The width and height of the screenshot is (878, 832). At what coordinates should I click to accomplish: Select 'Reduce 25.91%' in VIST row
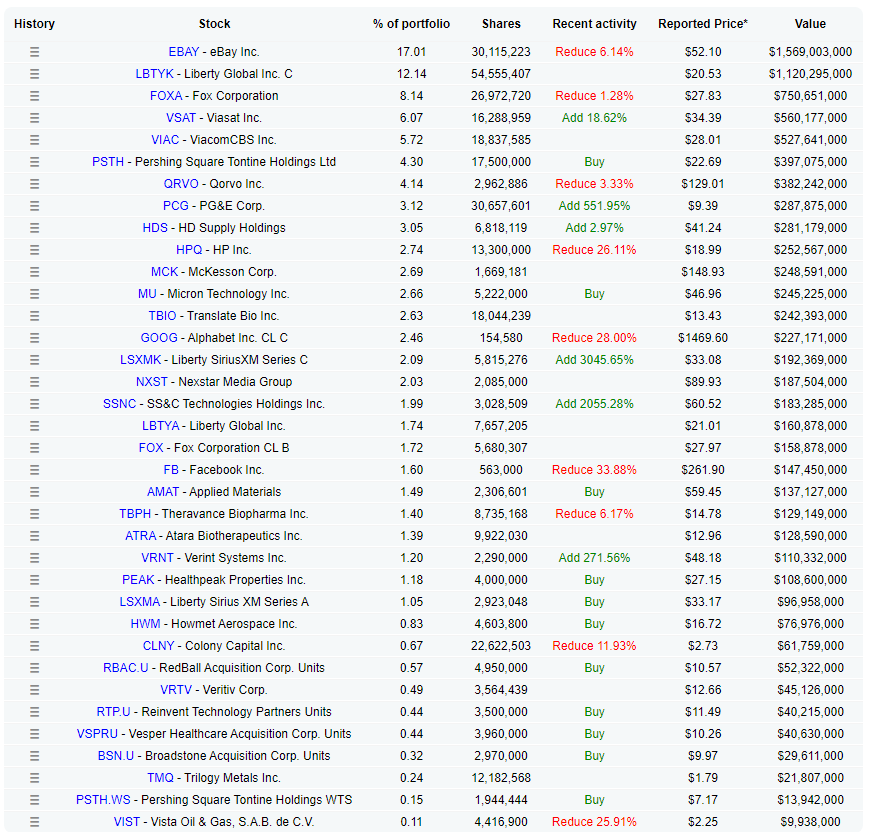tap(595, 822)
